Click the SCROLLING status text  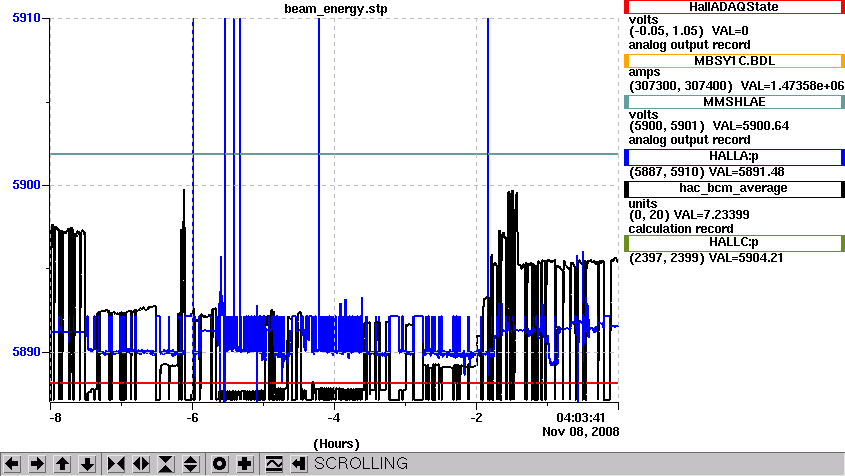coord(361,464)
